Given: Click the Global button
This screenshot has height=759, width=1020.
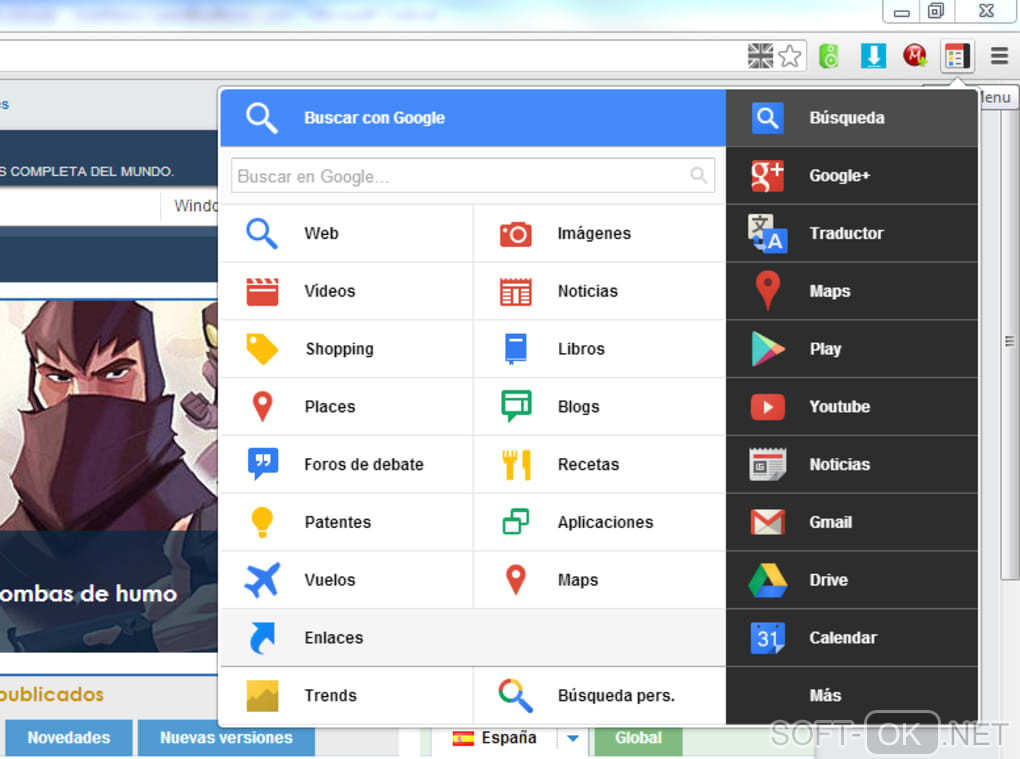Looking at the screenshot, I should click(638, 738).
